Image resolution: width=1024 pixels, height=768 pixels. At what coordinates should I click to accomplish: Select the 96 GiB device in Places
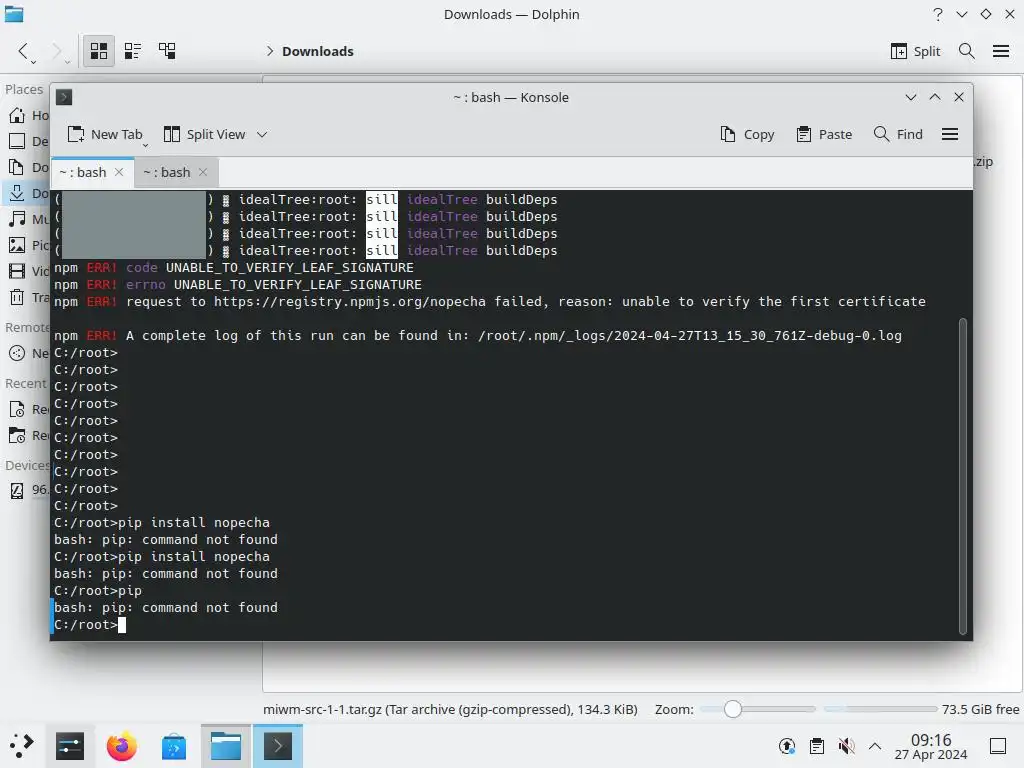click(29, 490)
